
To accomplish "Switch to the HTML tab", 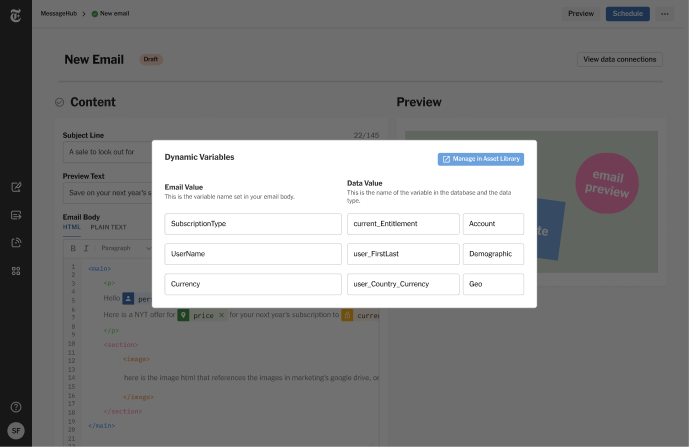I will (x=72, y=227).
